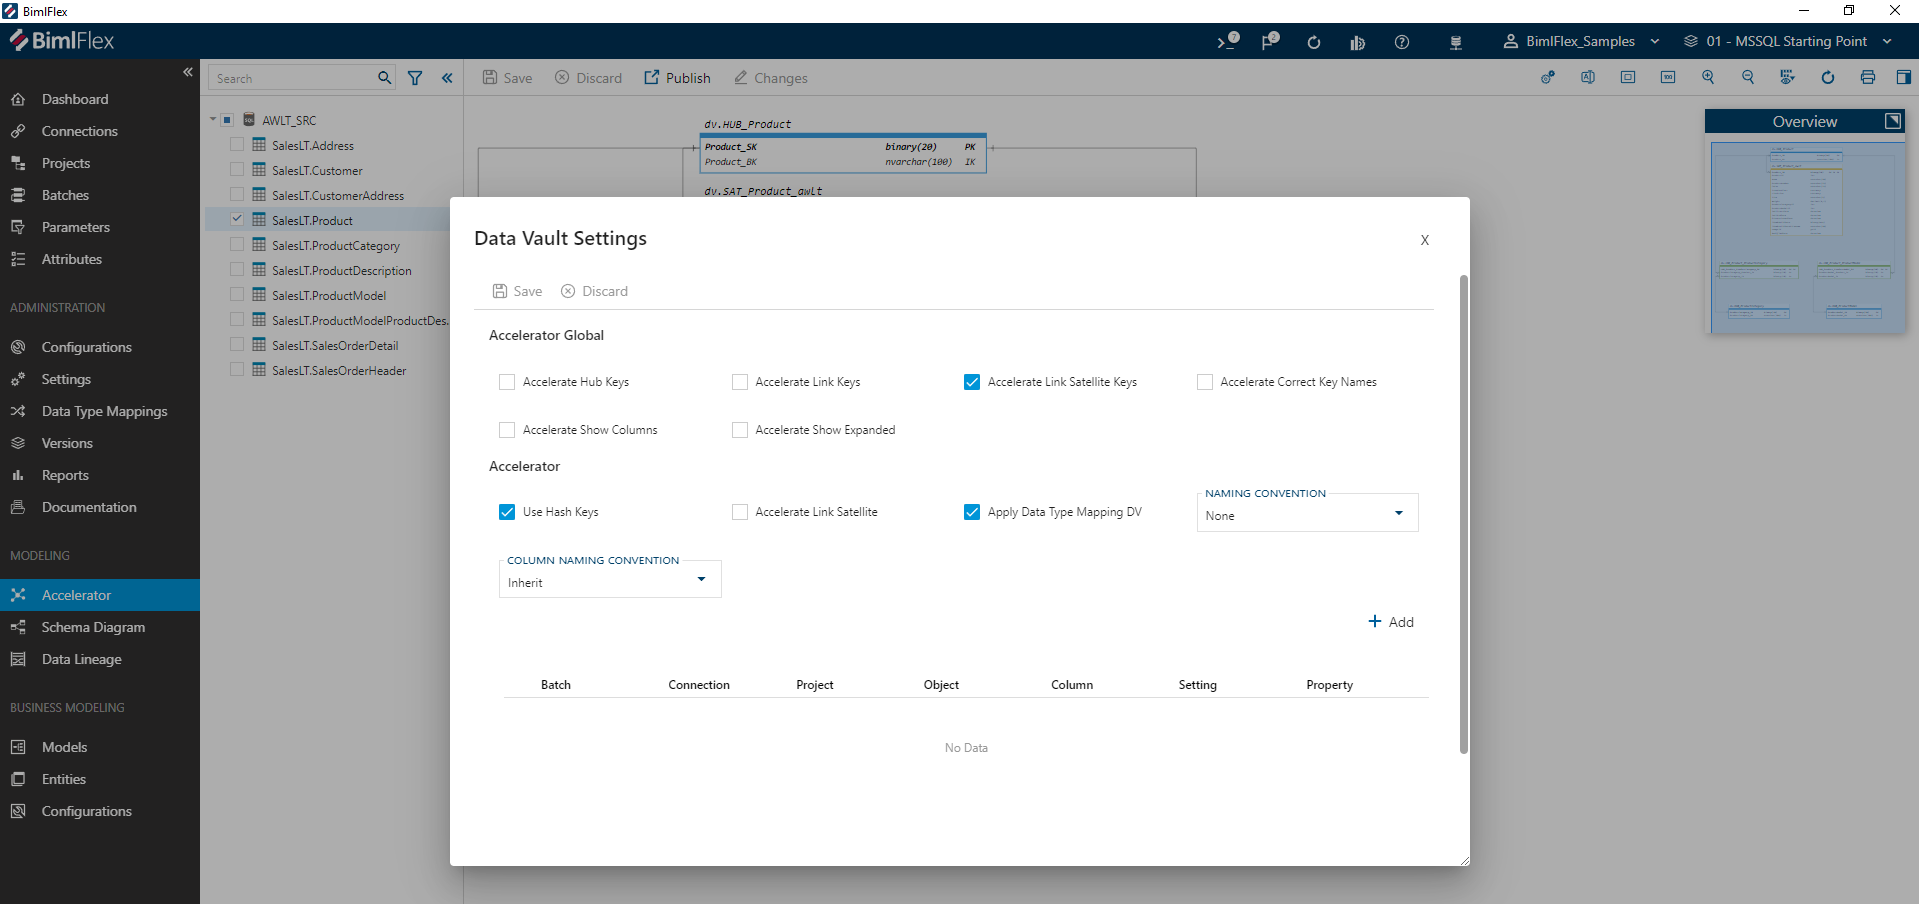Click the zoom in magnifier icon
1919x904 pixels.
[x=1708, y=78]
